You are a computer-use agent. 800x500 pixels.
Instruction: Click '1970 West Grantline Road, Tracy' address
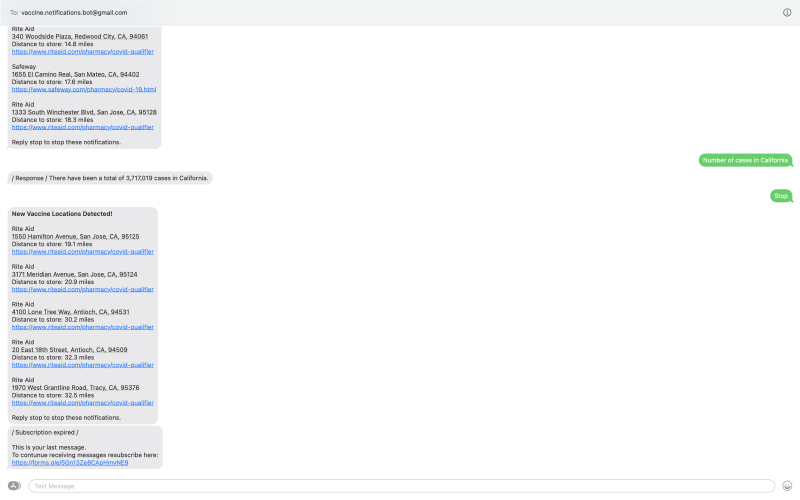[76, 388]
